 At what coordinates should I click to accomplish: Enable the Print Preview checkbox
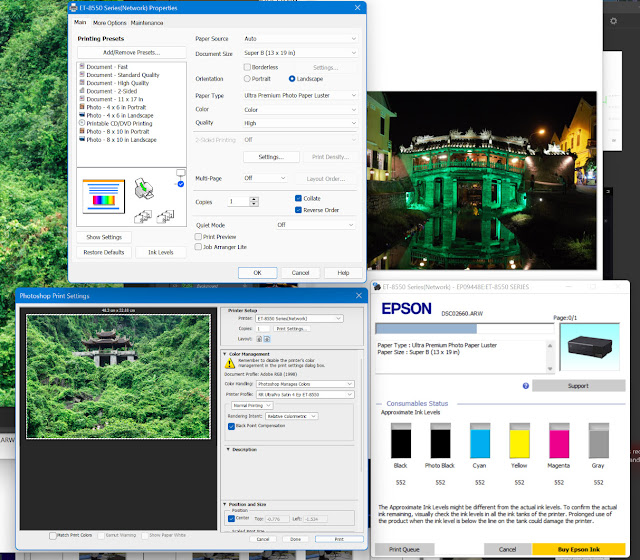[x=198, y=237]
